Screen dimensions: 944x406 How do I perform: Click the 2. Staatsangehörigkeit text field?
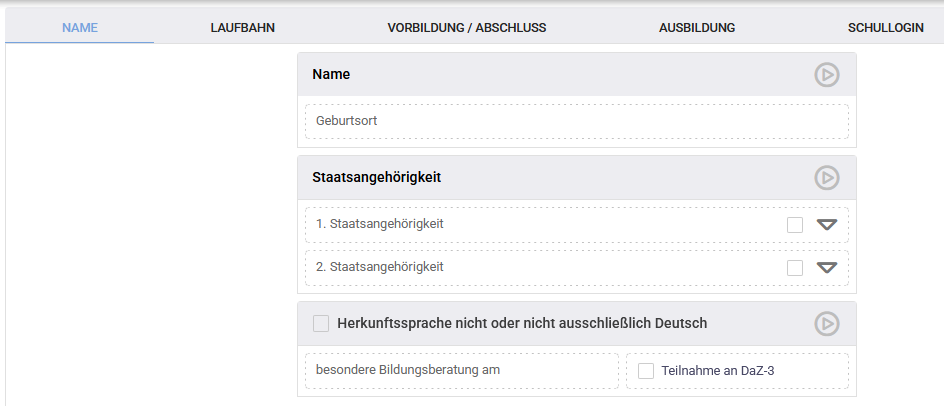[540, 268]
